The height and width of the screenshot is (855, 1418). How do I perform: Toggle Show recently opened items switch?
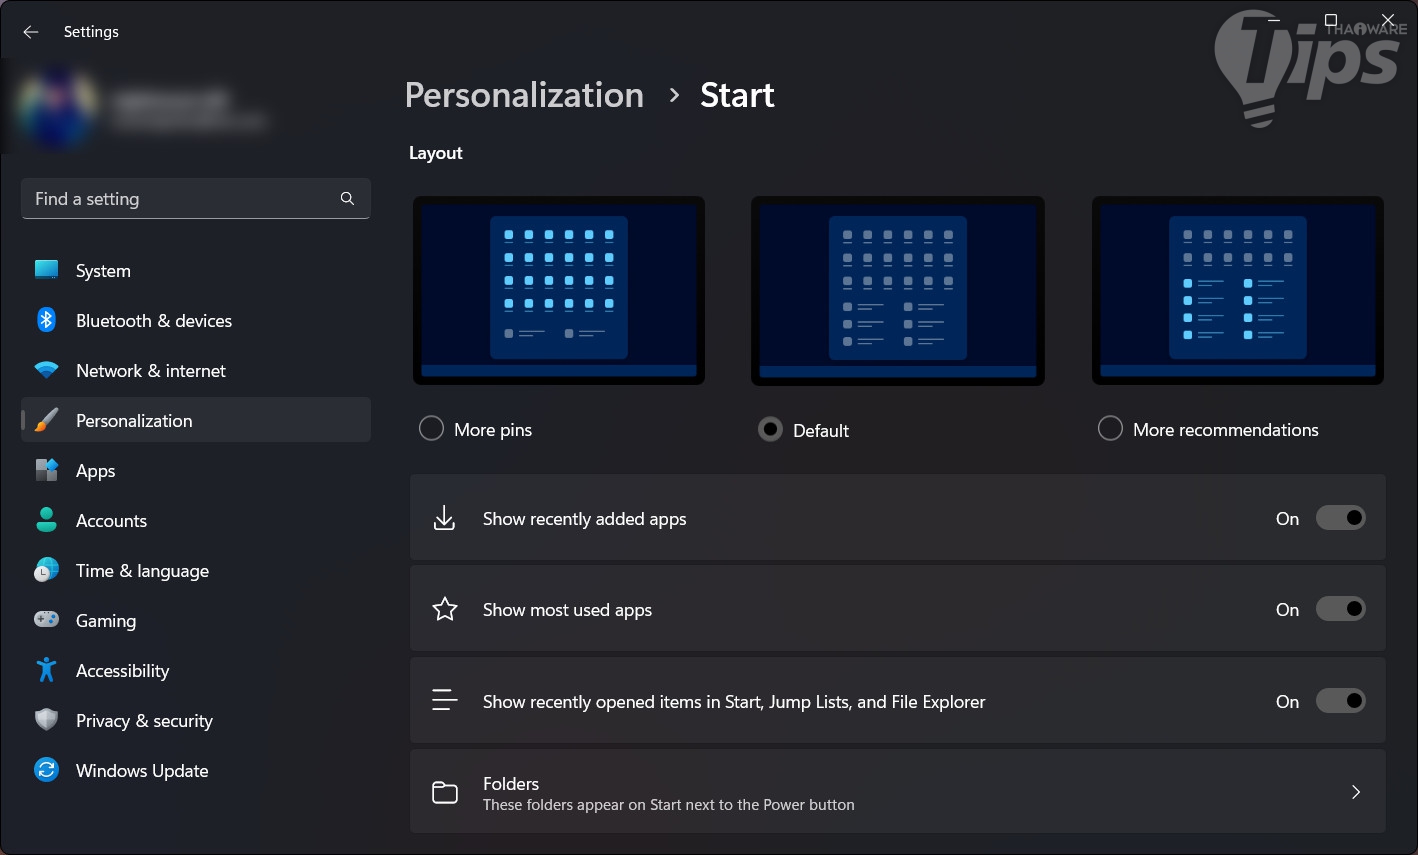tap(1340, 701)
